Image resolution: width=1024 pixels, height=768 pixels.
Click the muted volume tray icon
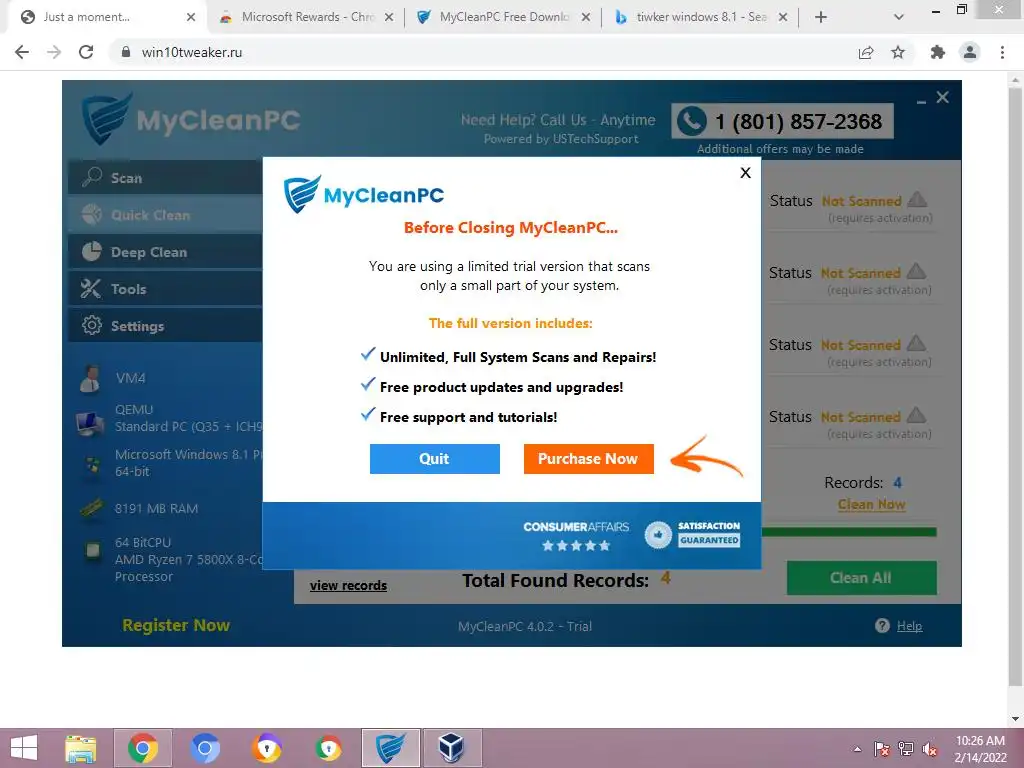[930, 749]
